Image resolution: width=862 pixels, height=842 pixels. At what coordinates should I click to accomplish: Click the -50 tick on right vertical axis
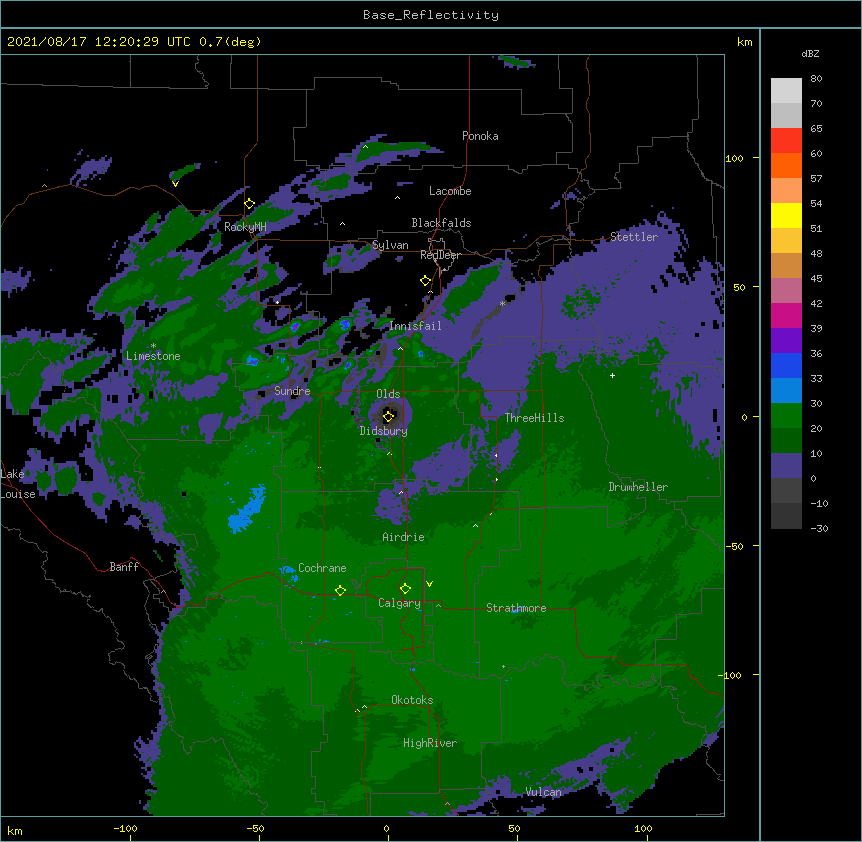[734, 546]
